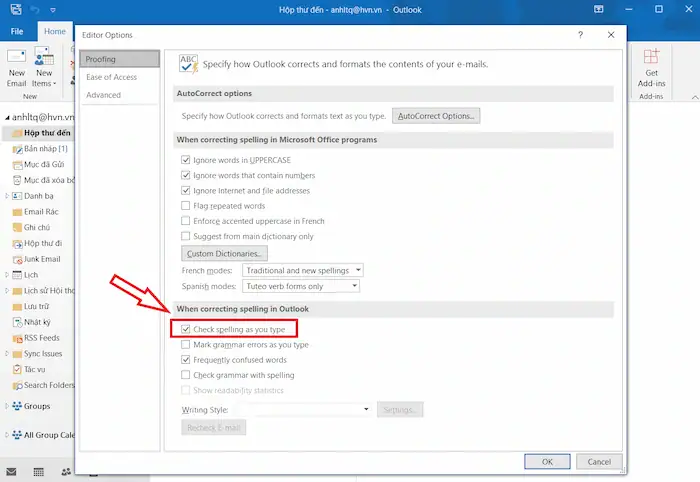
Task: Switch to Calendar view in bottom bar
Action: (x=39, y=472)
